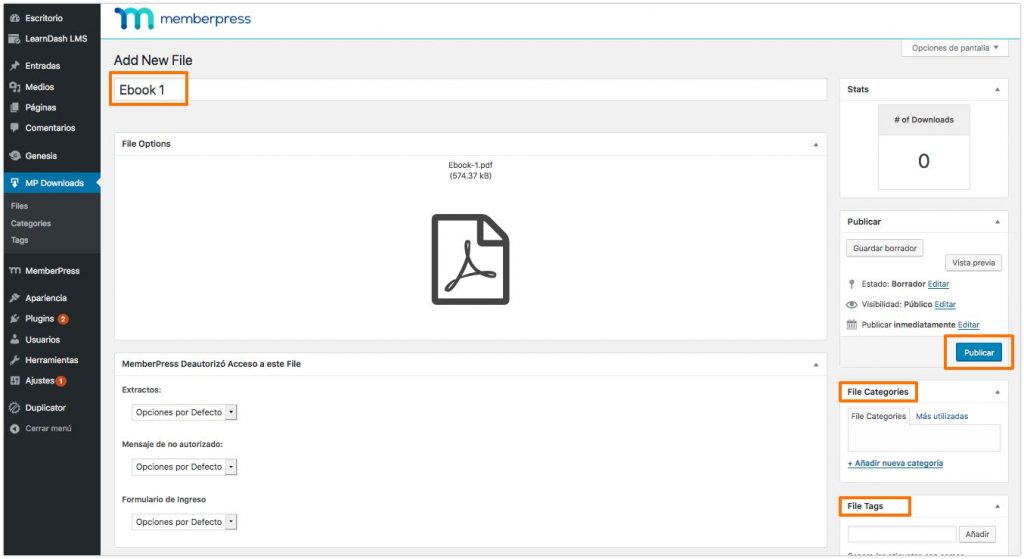The width and height of the screenshot is (1024, 559).
Task: Open the Apariencia brush icon
Action: [14, 298]
